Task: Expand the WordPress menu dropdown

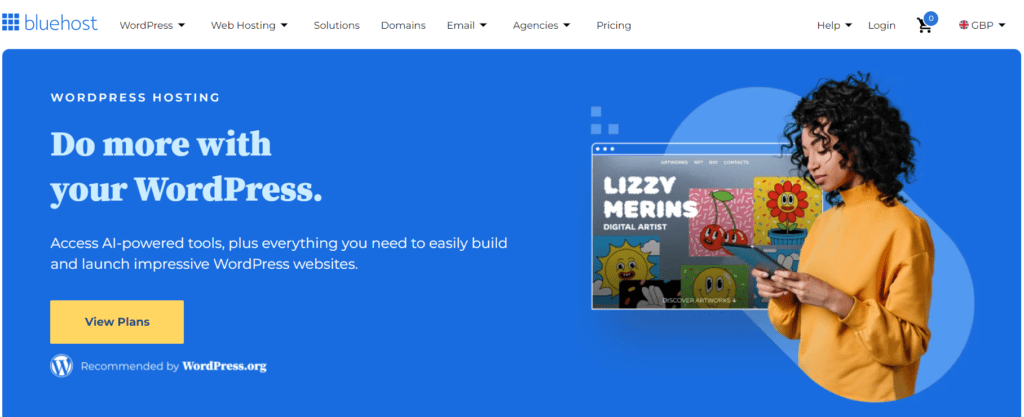Action: [x=152, y=25]
